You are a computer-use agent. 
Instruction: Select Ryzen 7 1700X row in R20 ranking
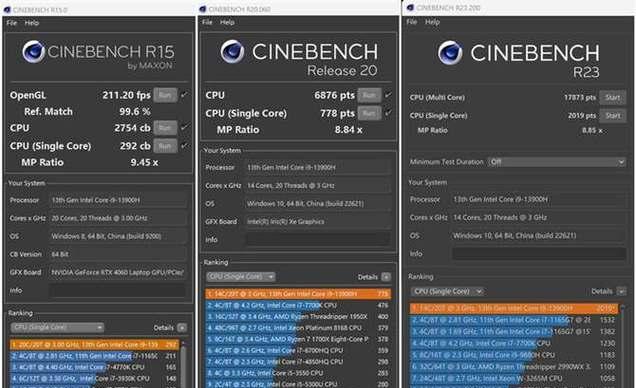coord(298,339)
